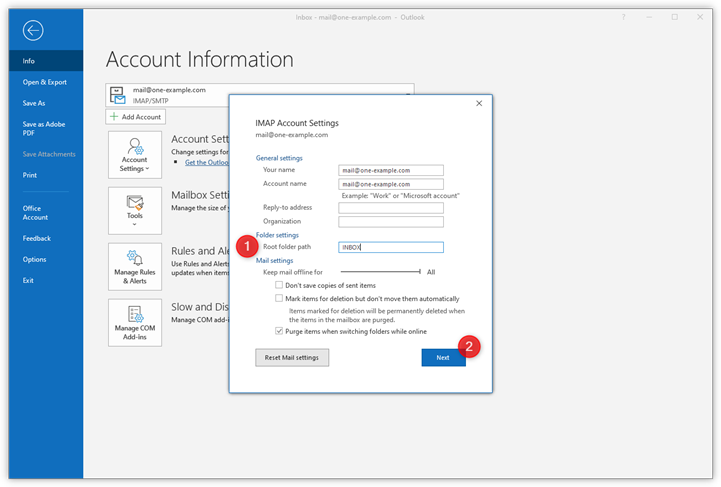Click the IMAP Account Settings title
This screenshot has width=721, height=487.
[297, 123]
